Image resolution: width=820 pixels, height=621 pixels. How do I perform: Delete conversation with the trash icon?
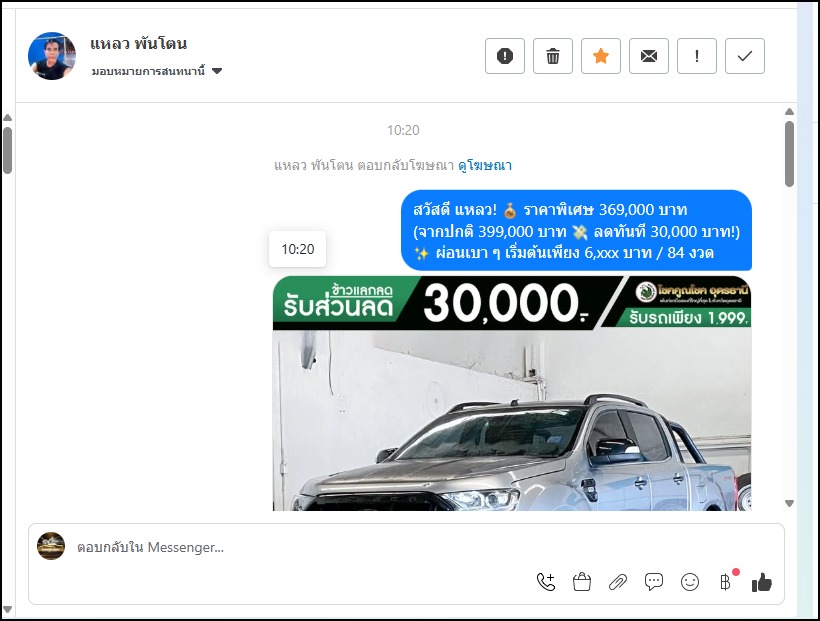click(553, 56)
